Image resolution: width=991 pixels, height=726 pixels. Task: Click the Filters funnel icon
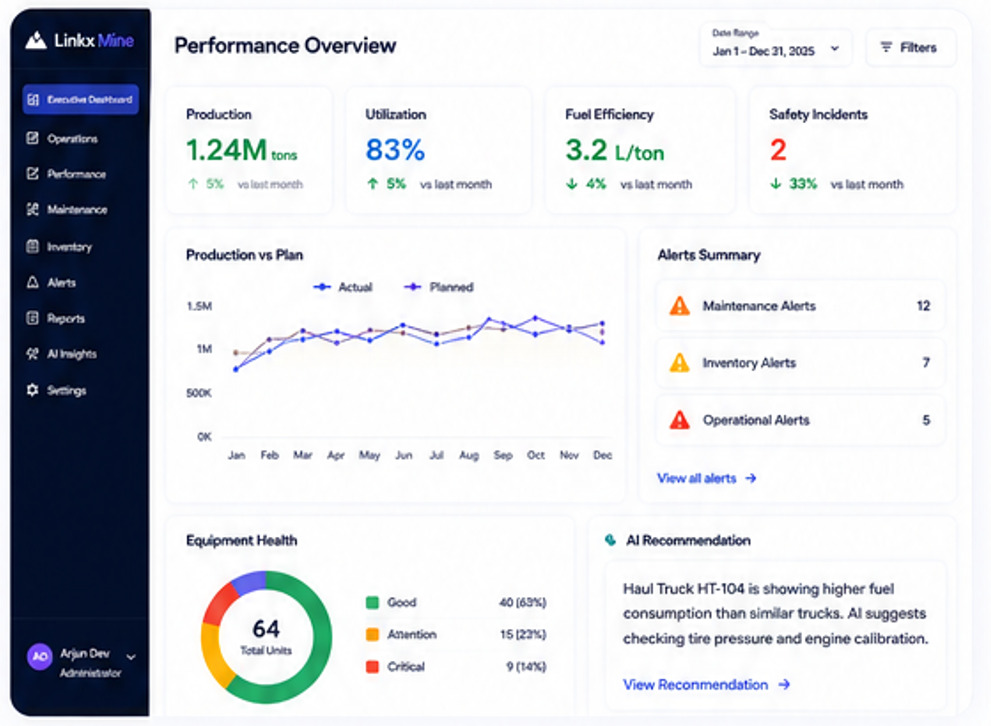[886, 47]
